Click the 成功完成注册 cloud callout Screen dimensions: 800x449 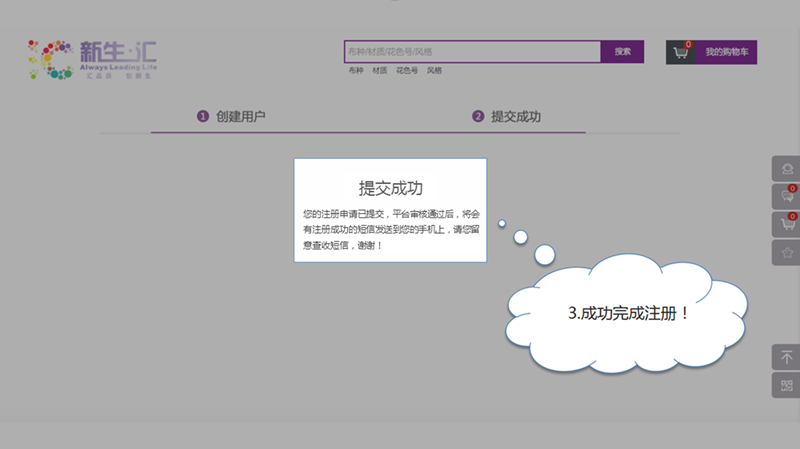628,313
